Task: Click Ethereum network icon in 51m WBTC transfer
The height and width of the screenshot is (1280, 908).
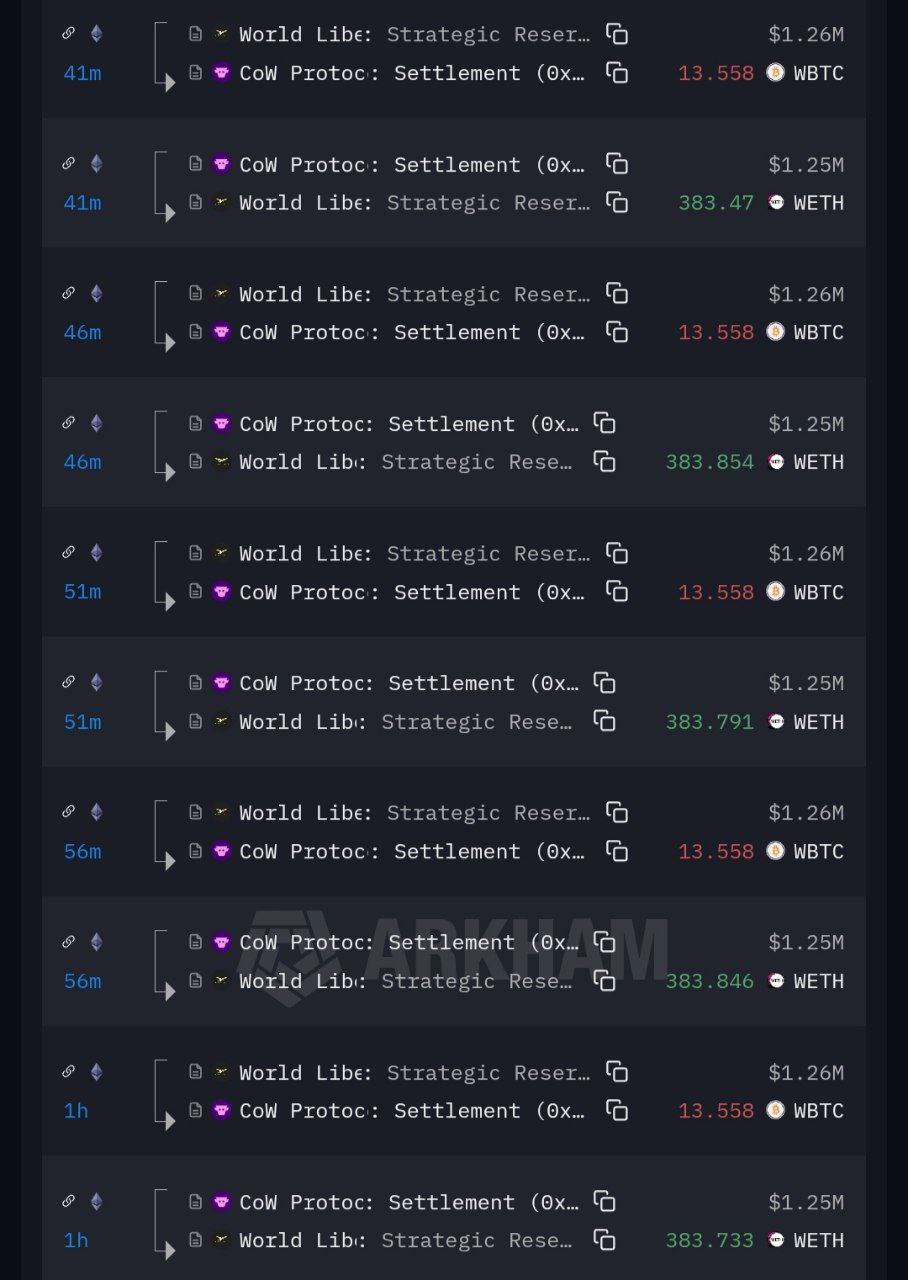Action: coord(96,553)
